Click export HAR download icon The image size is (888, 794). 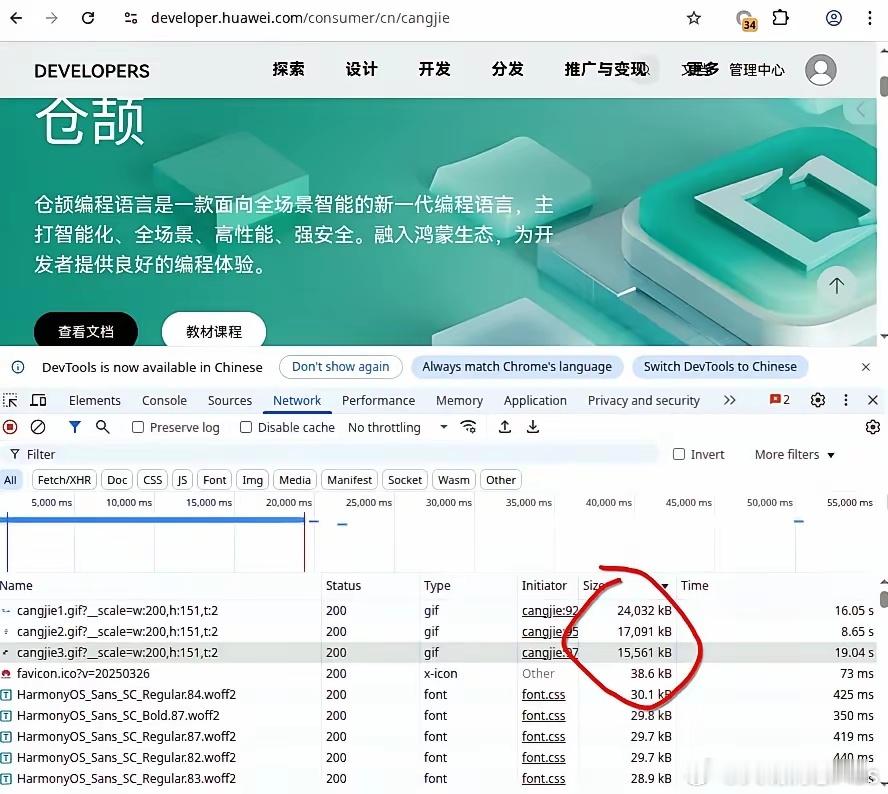pos(532,427)
